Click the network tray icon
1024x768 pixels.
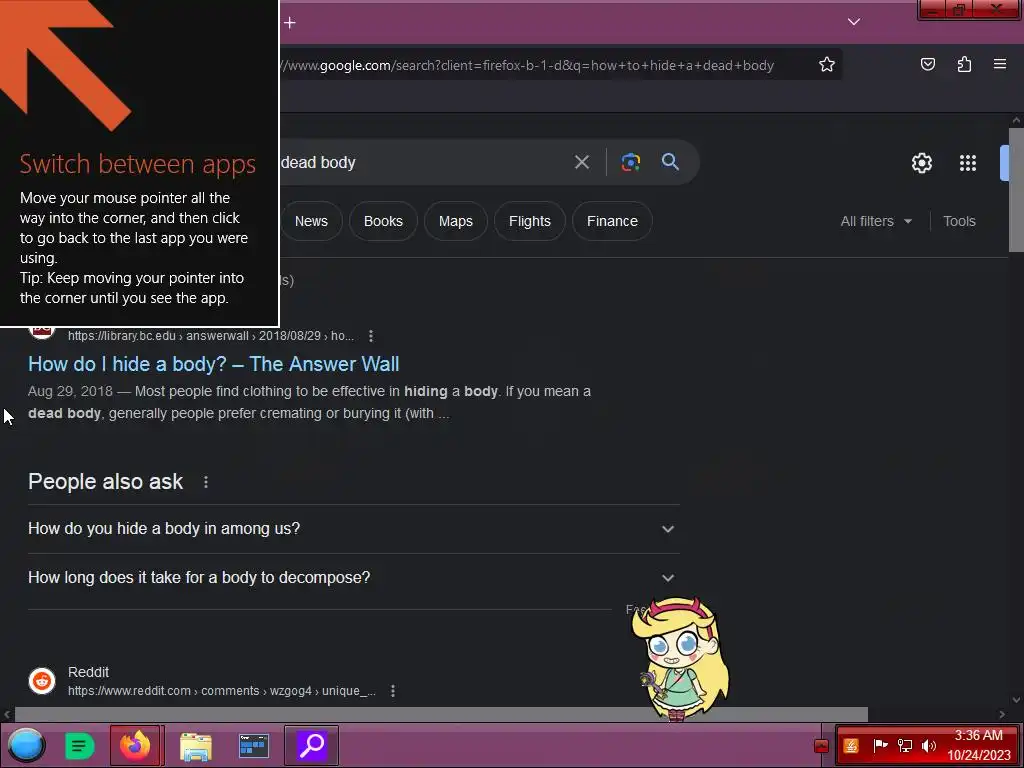pyautogui.click(x=904, y=746)
